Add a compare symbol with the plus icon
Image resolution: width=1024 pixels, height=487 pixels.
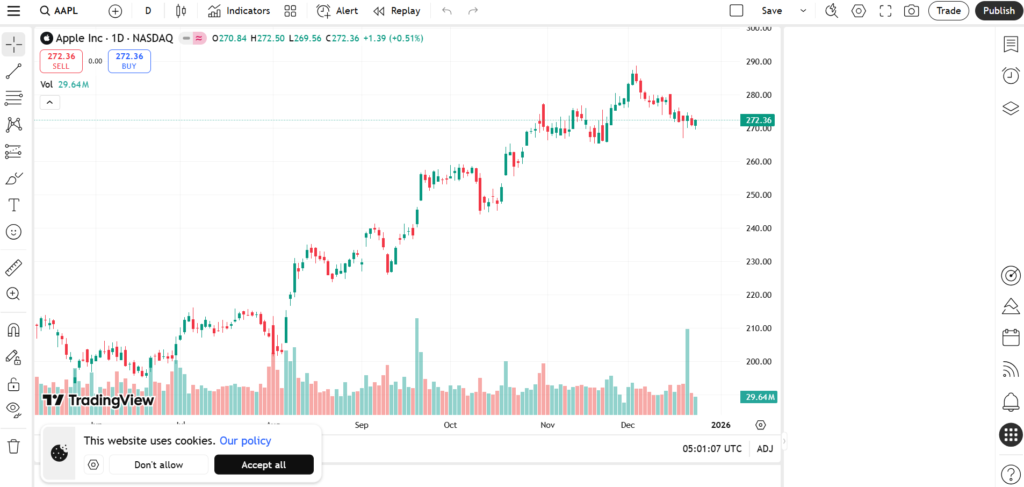[115, 10]
